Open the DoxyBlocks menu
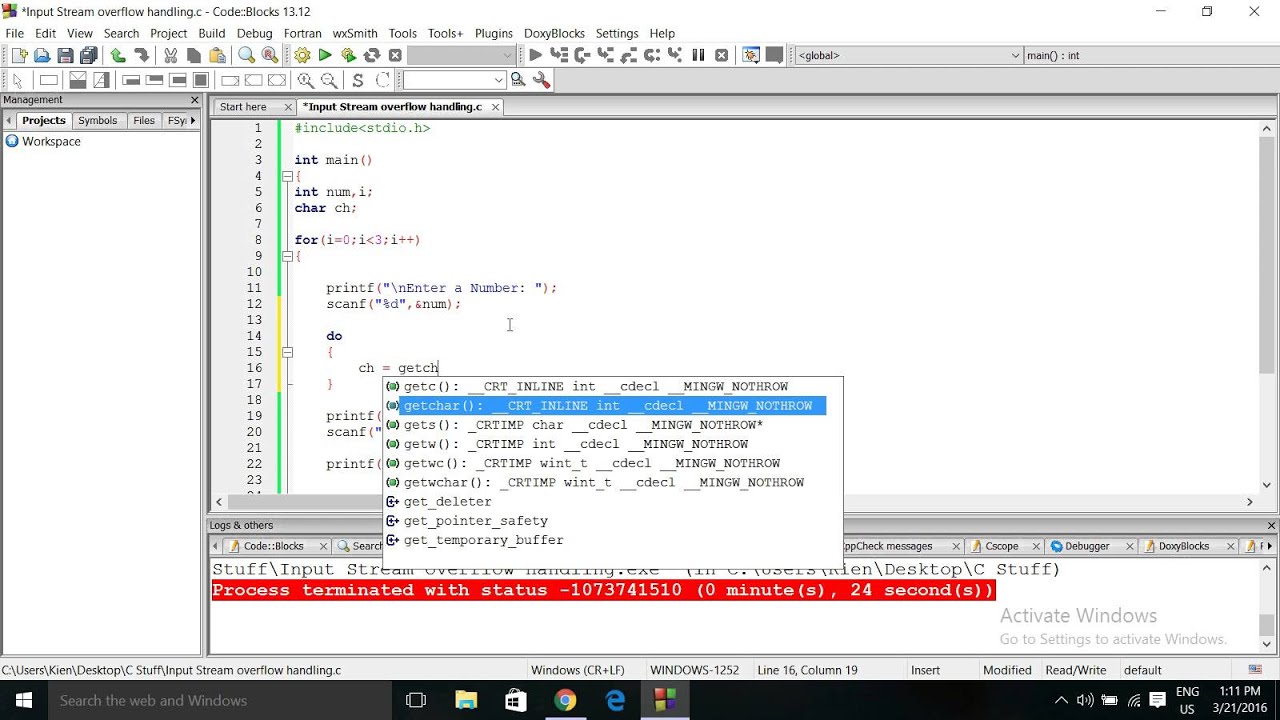This screenshot has width=1280, height=720. pyautogui.click(x=554, y=33)
